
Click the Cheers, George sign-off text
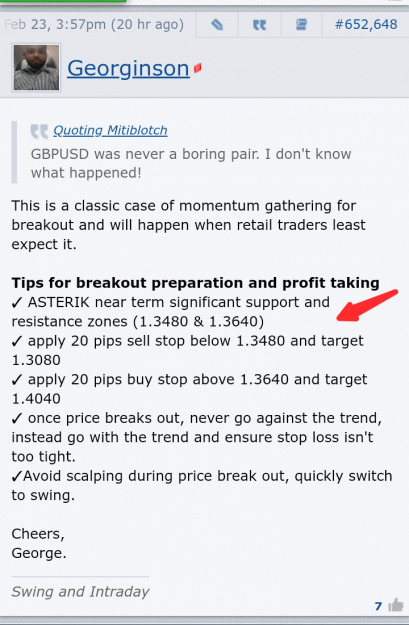pyautogui.click(x=39, y=543)
